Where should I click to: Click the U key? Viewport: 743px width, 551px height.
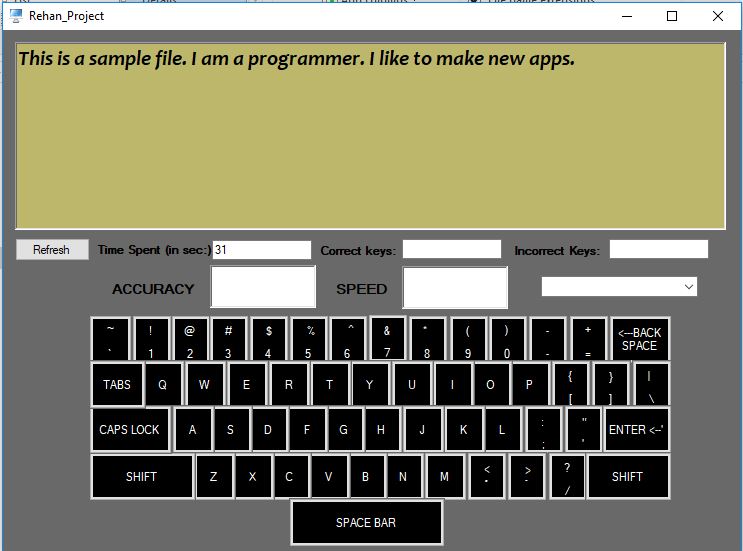pos(412,384)
